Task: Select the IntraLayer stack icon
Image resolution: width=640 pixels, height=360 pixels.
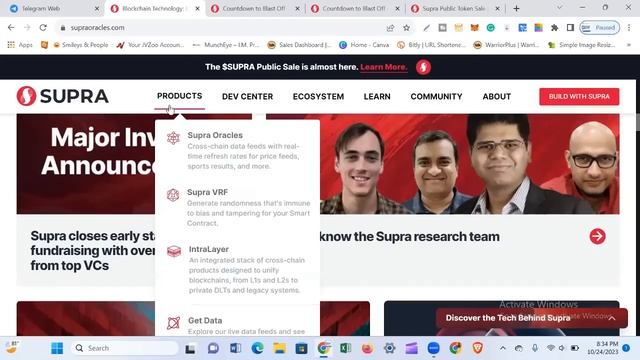Action: point(174,251)
